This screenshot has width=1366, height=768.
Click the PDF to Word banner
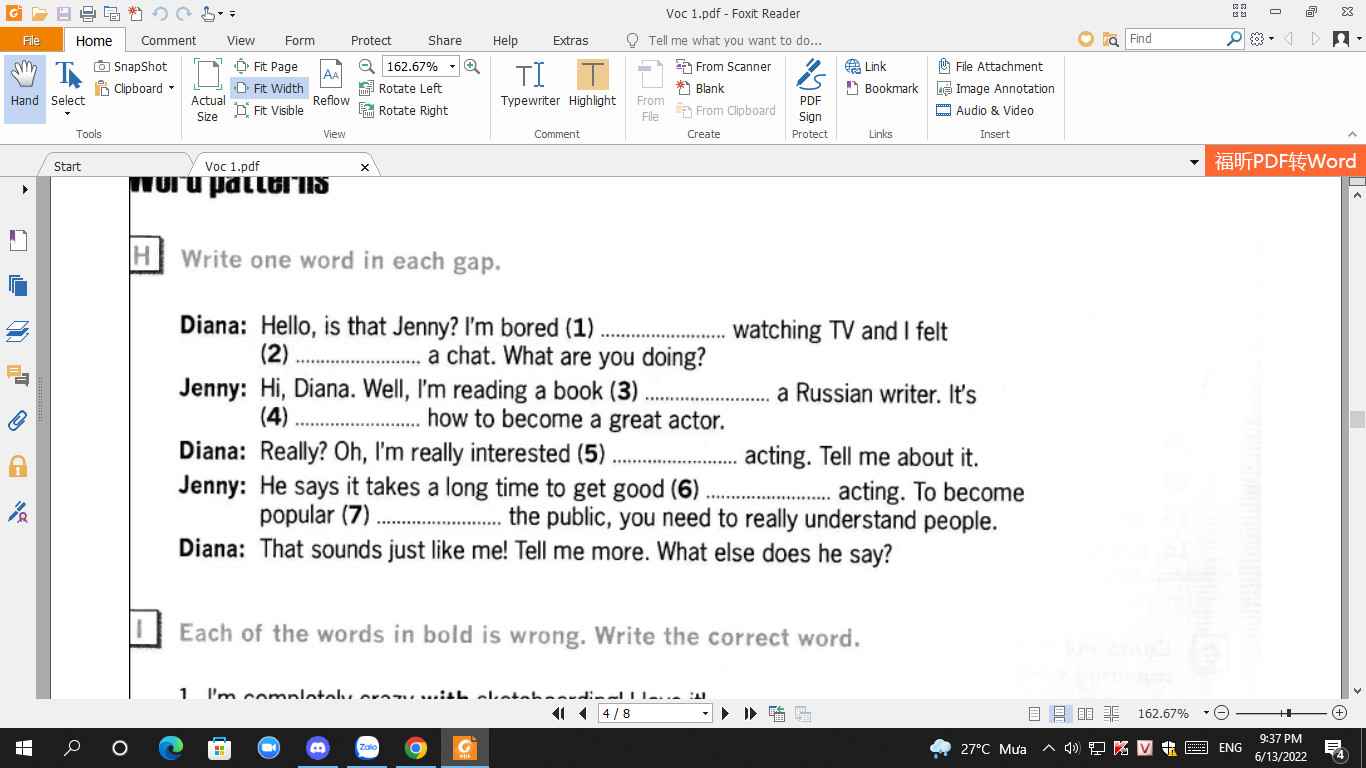[1285, 161]
